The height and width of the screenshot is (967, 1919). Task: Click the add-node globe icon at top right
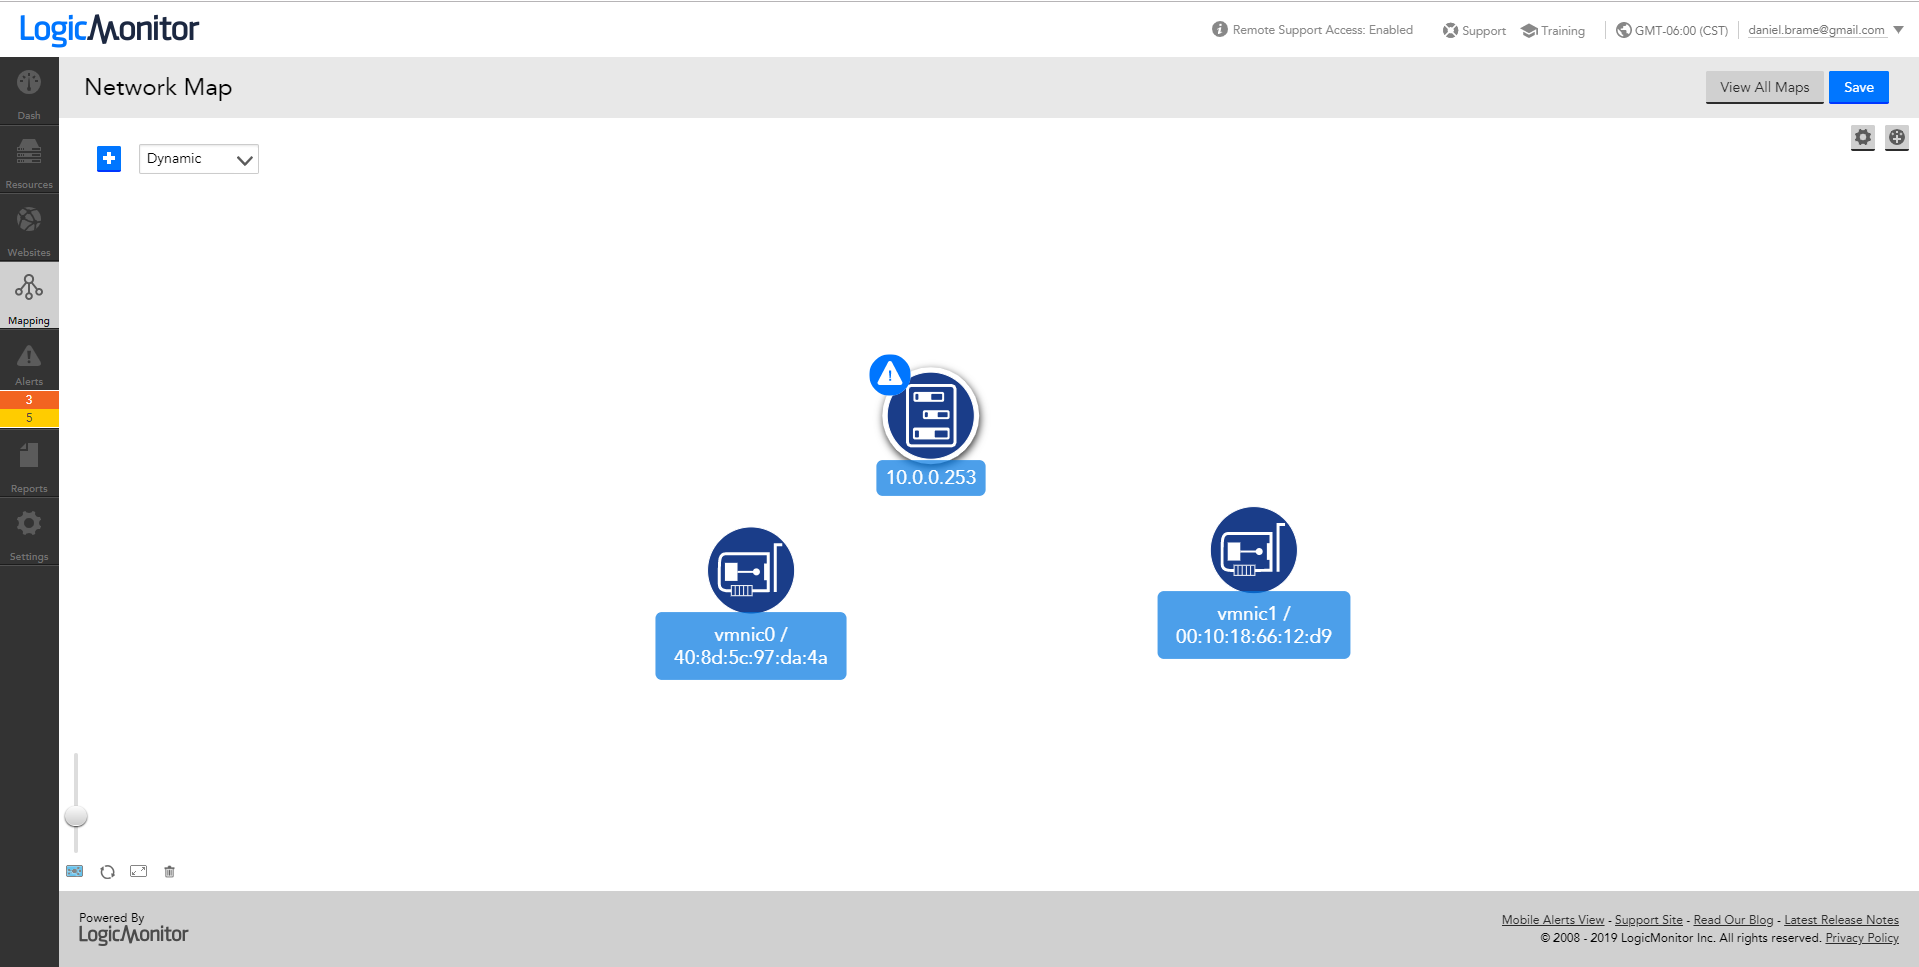[1897, 138]
